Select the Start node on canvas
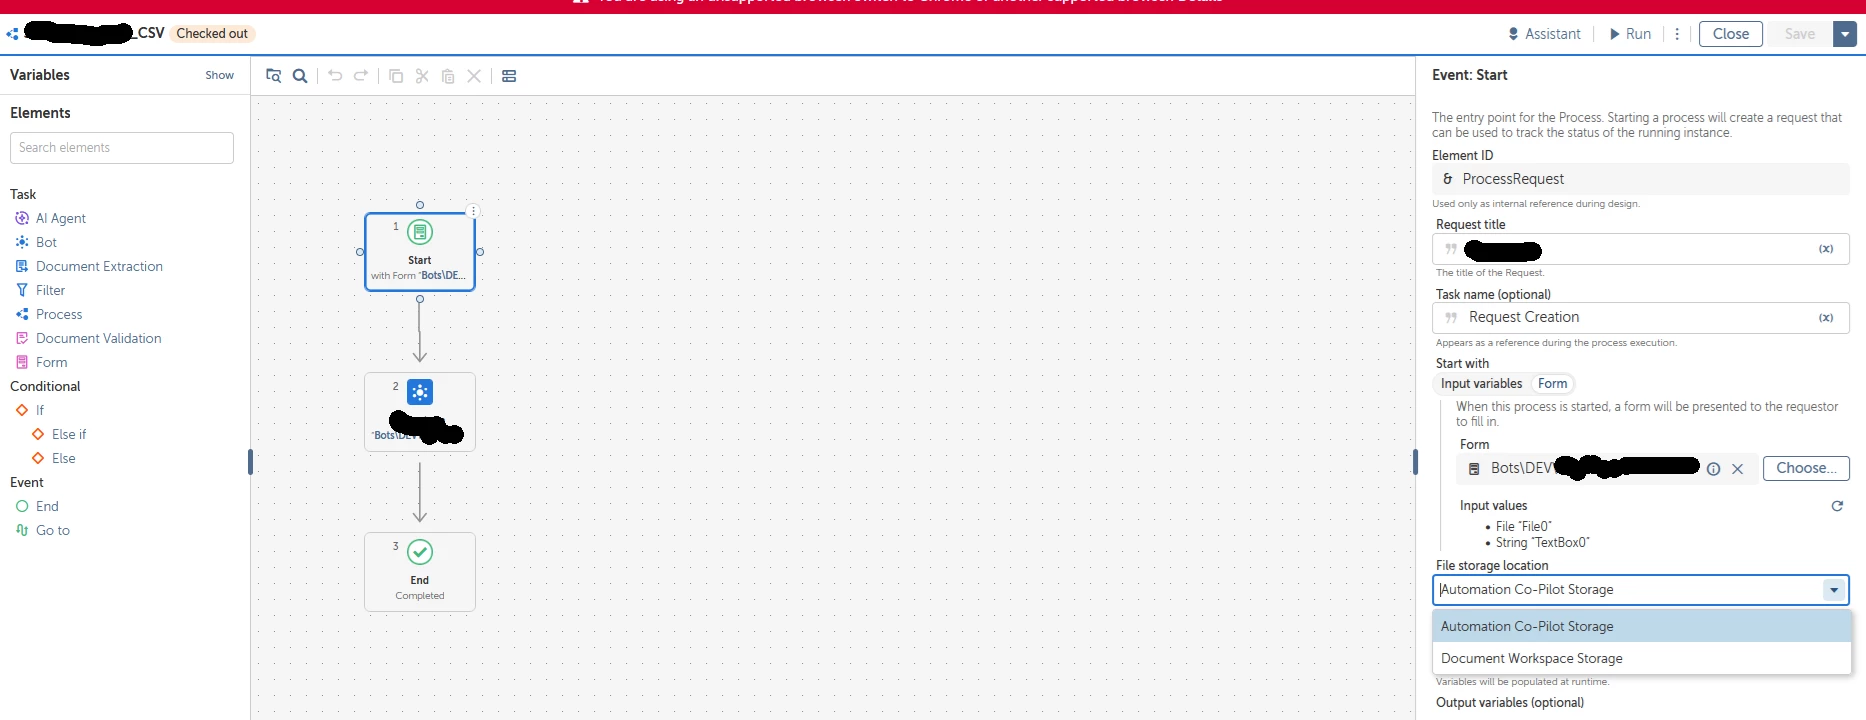The height and width of the screenshot is (720, 1866). (420, 252)
